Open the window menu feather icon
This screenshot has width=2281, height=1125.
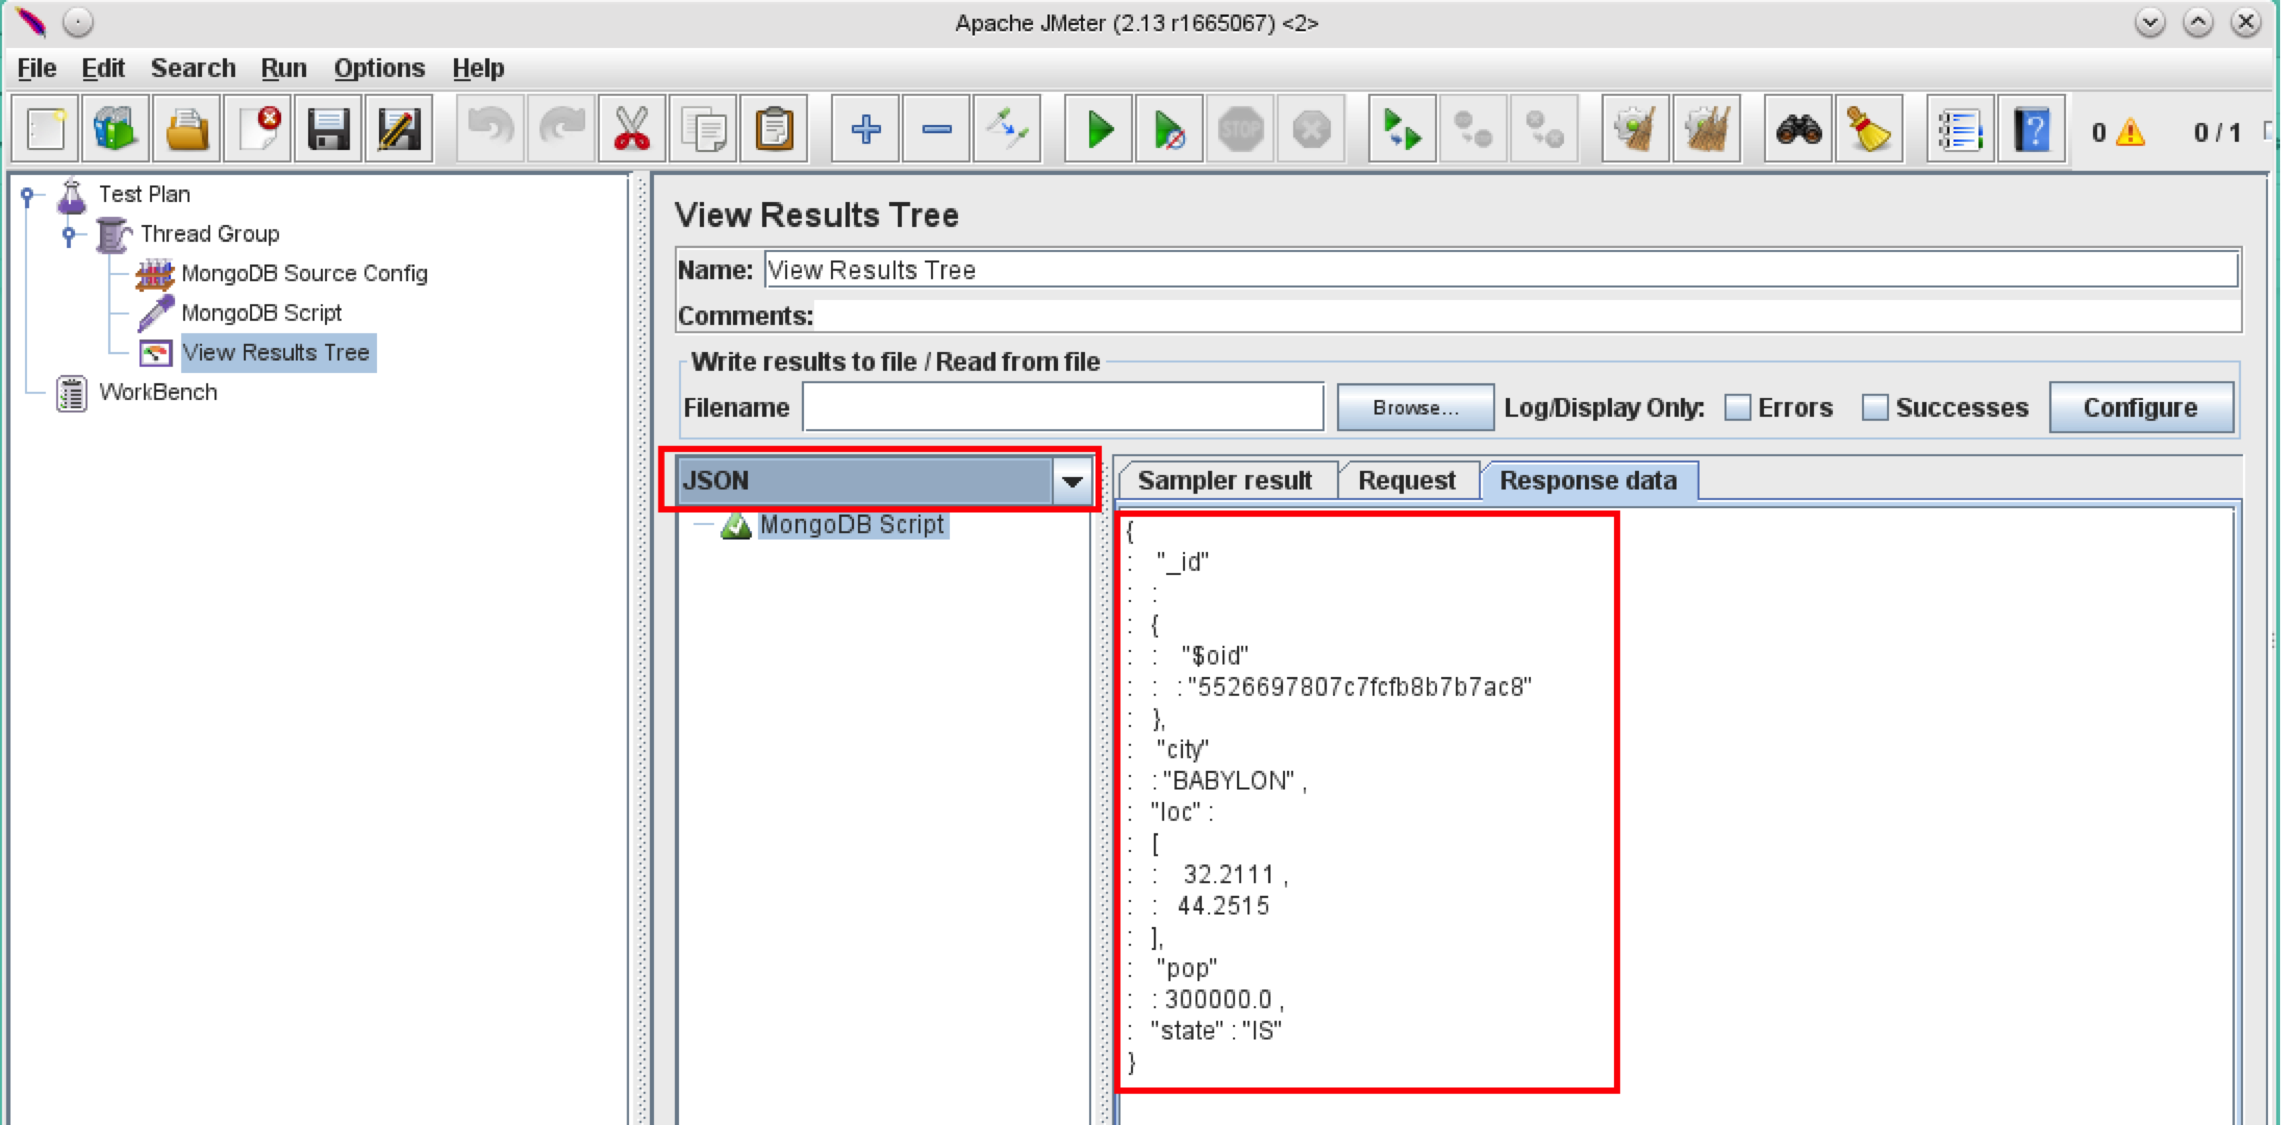(30, 22)
